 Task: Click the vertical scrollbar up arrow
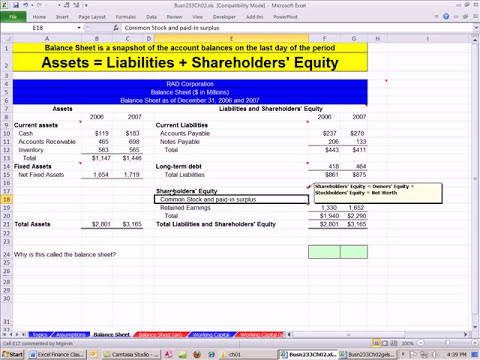(x=476, y=39)
